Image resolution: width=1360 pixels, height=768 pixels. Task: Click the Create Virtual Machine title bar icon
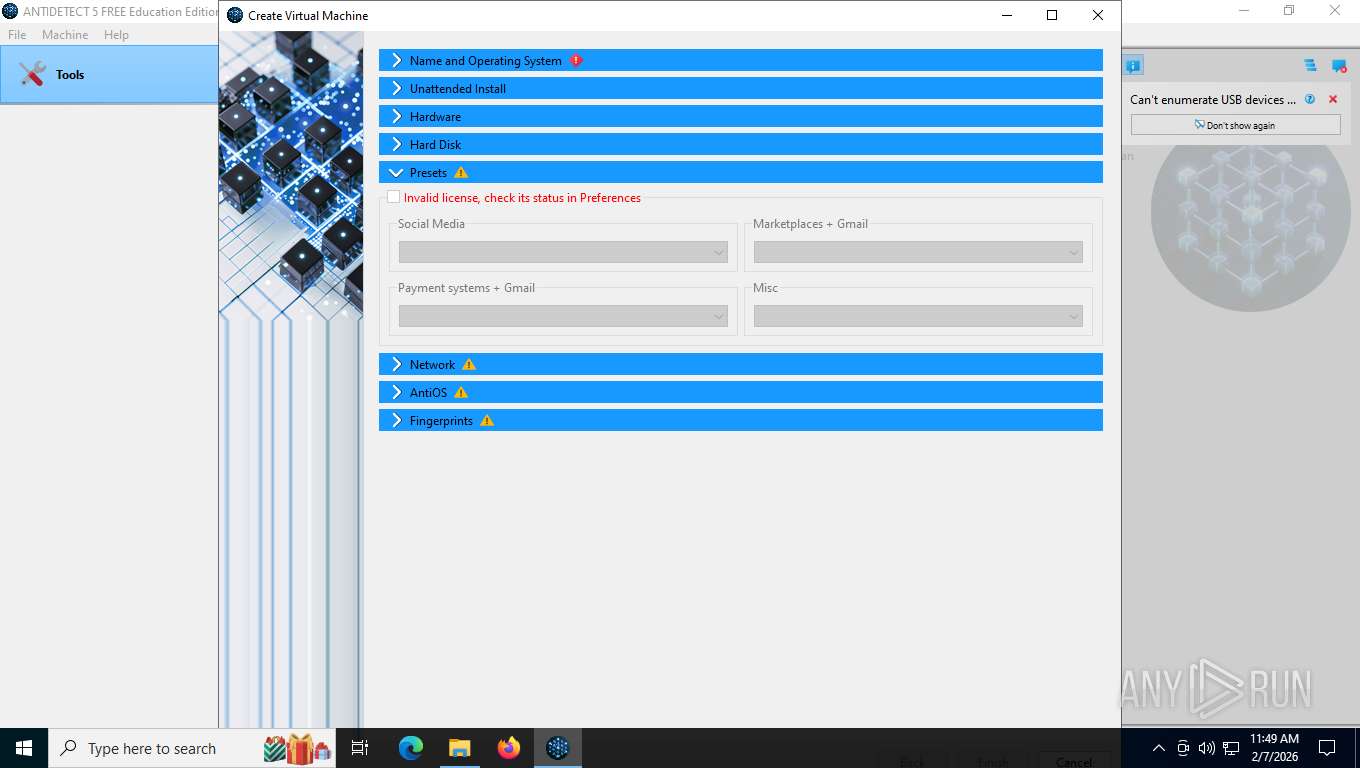235,15
